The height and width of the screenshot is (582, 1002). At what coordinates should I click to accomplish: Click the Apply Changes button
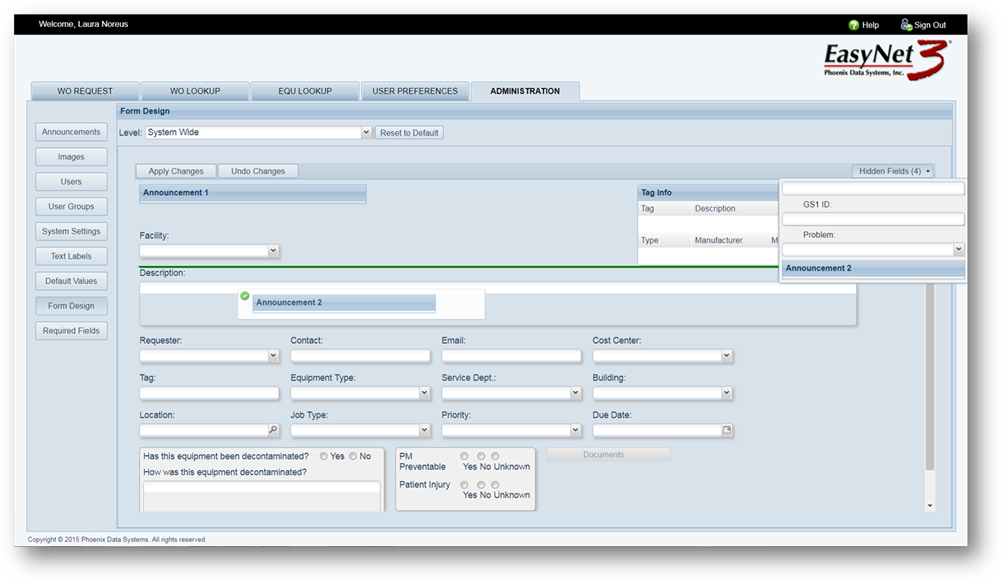point(176,171)
